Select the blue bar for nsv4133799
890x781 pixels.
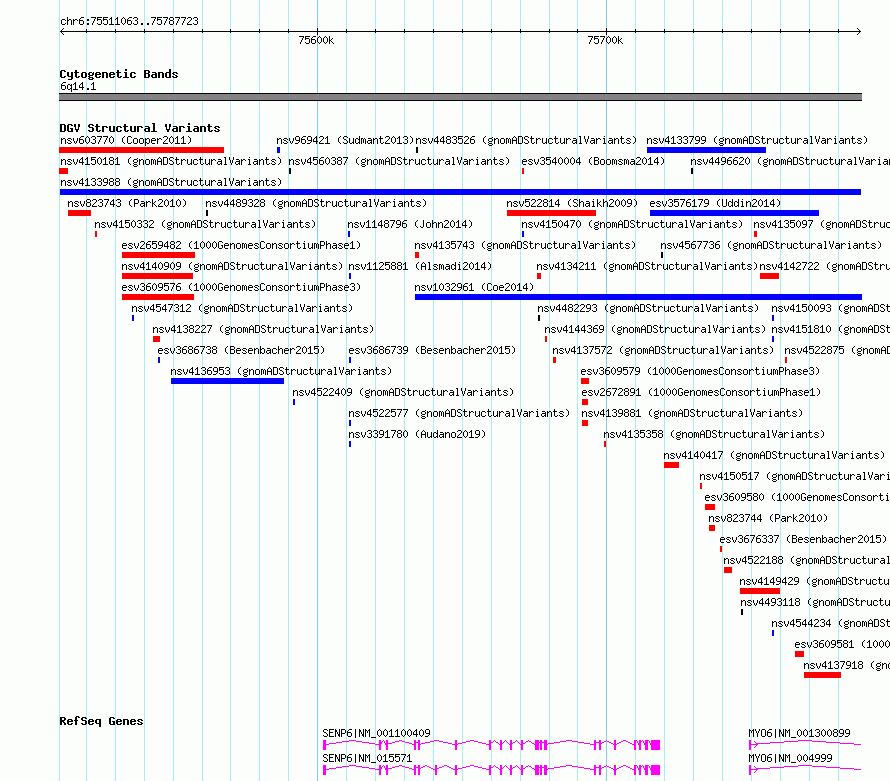(x=706, y=150)
